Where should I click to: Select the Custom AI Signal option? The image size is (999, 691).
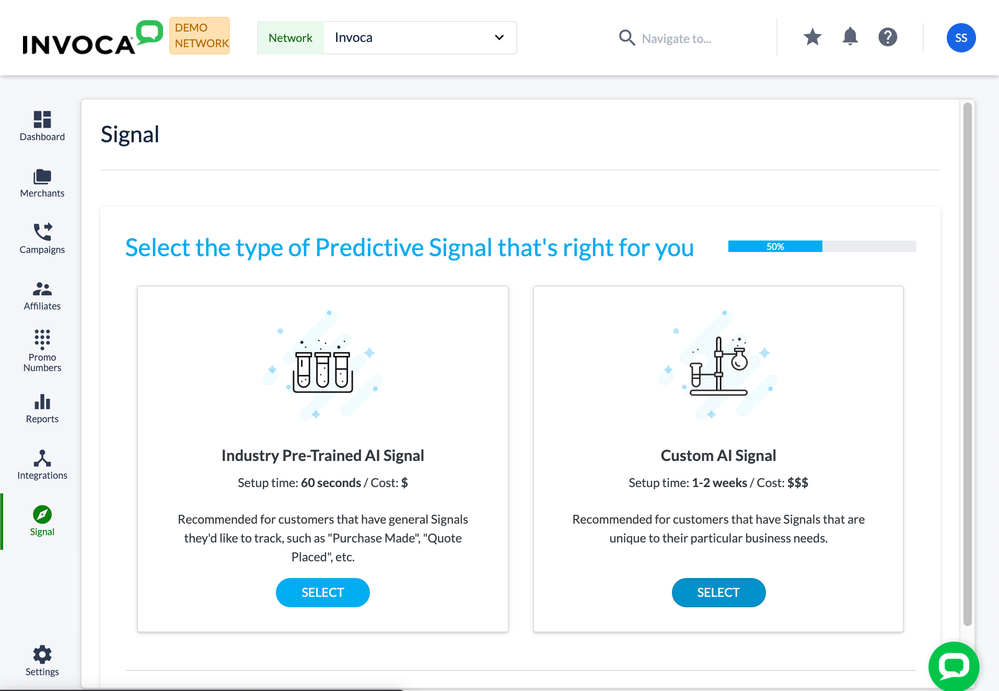click(x=718, y=592)
